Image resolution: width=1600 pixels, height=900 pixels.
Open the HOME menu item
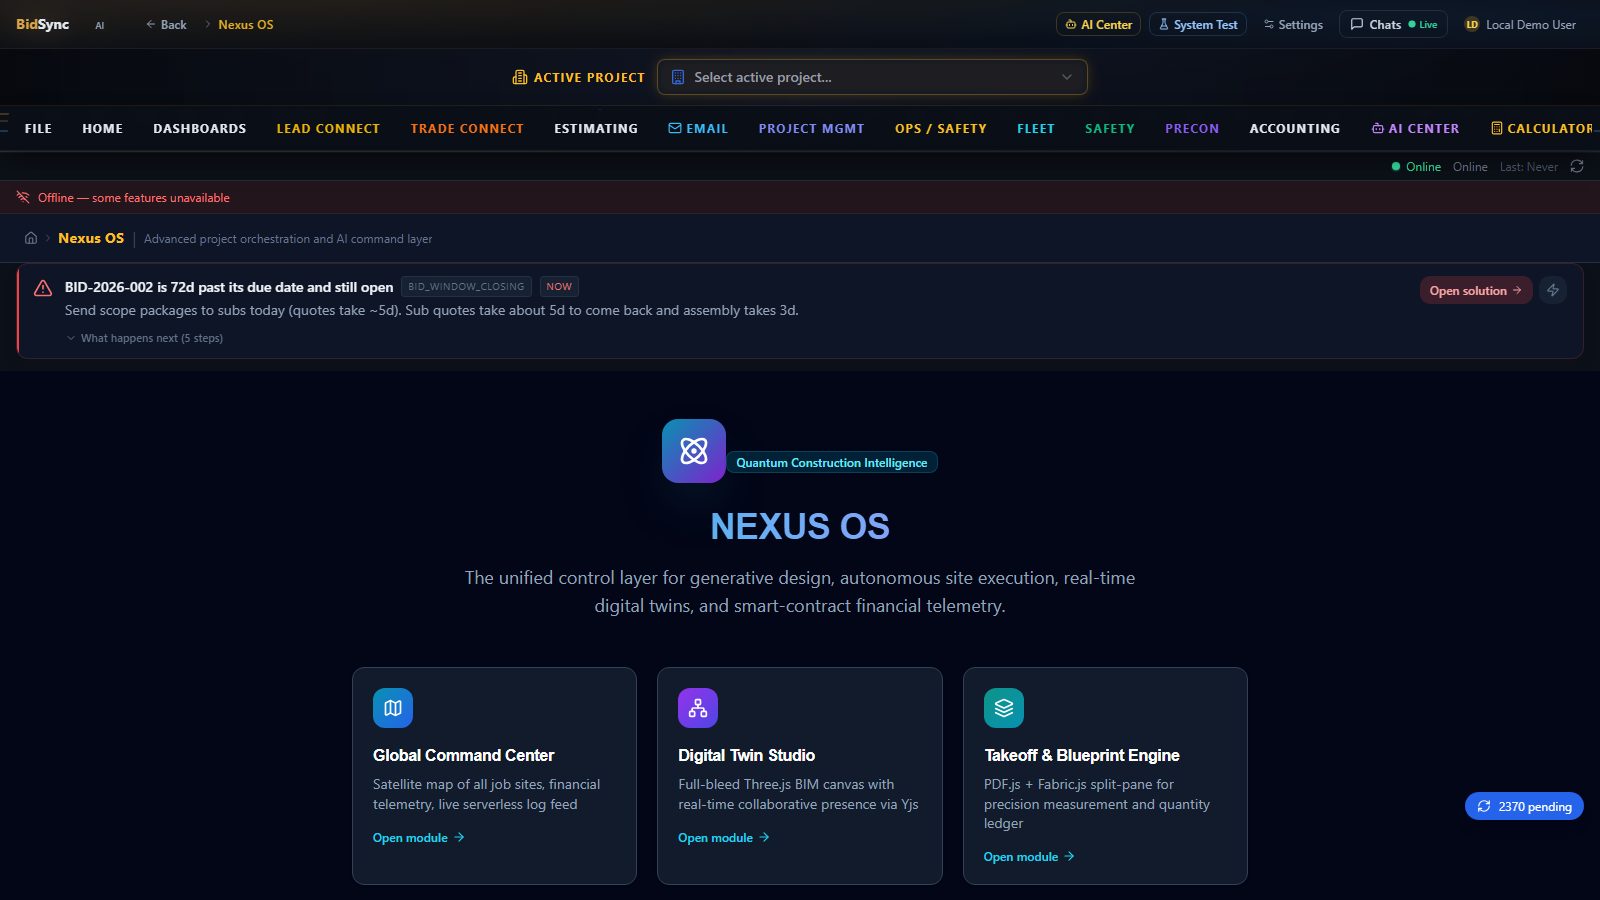[103, 128]
